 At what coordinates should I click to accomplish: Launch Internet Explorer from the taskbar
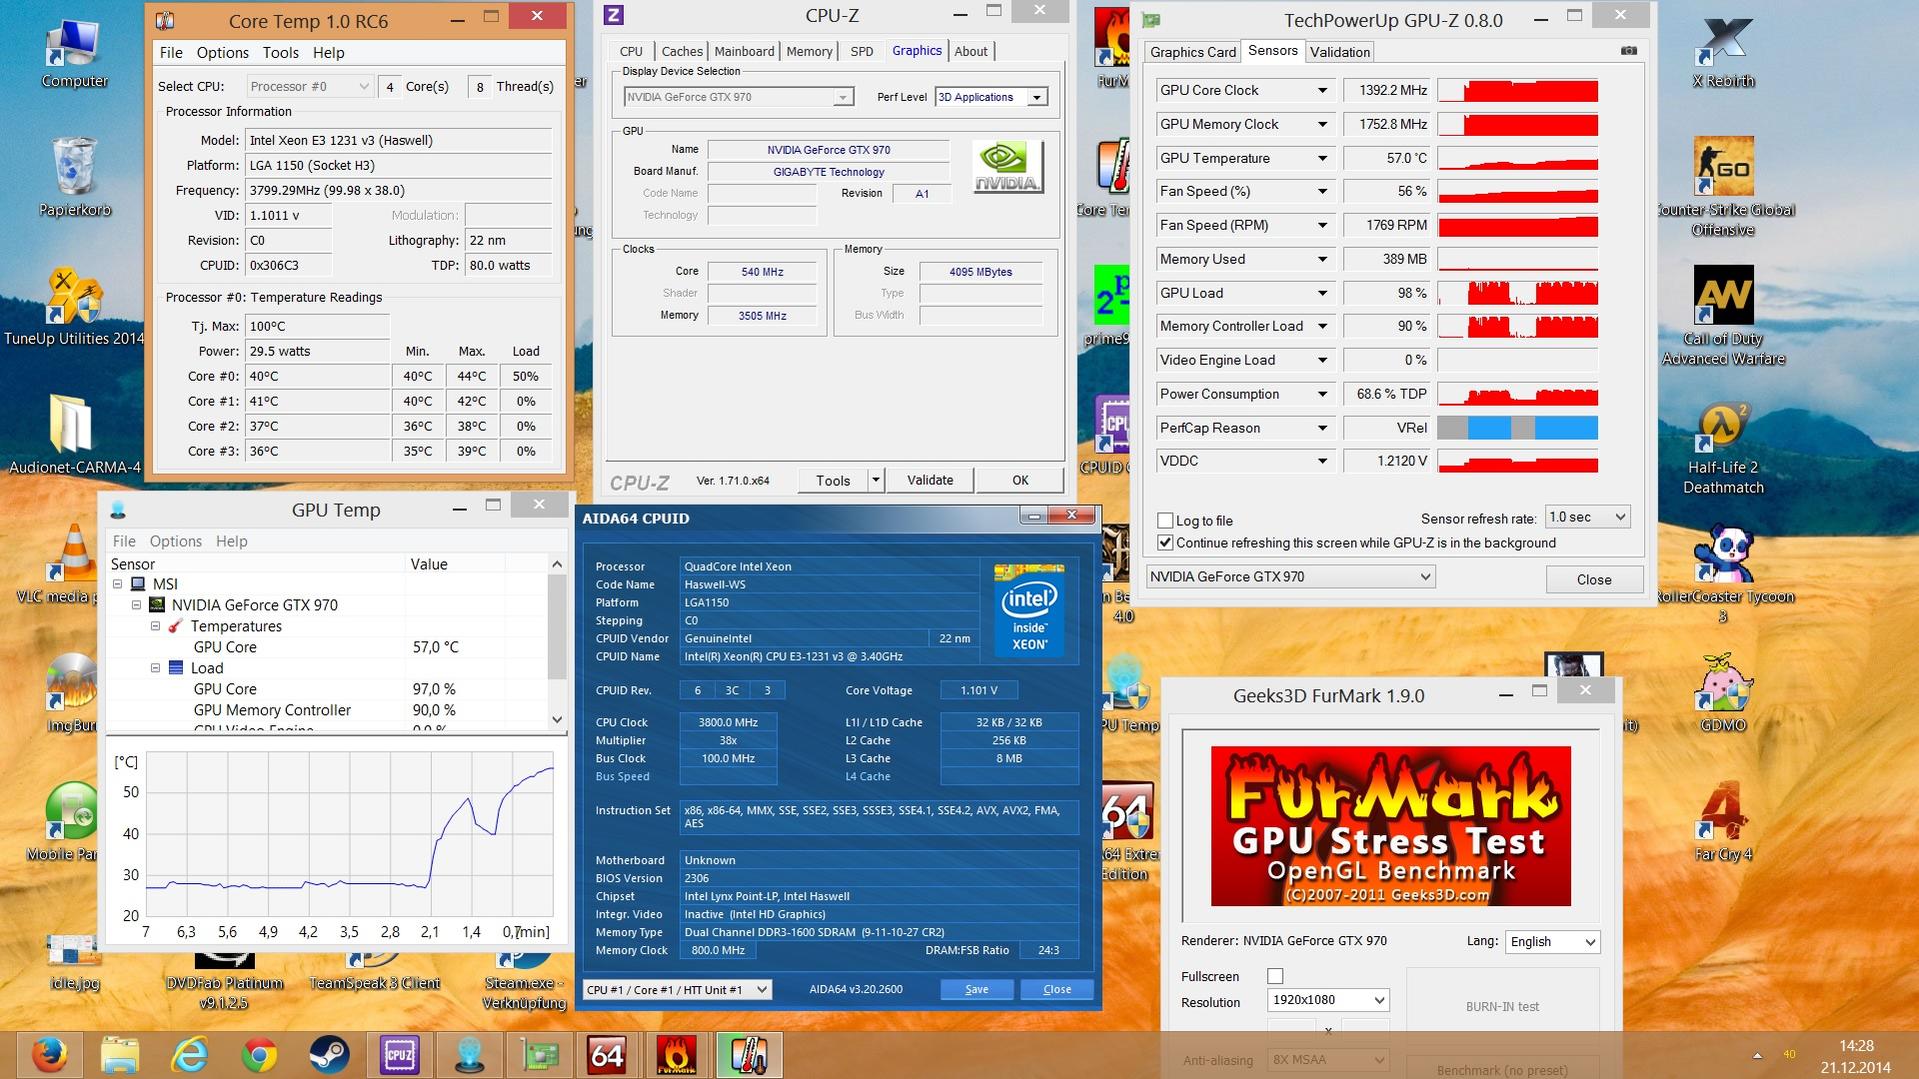coord(190,1055)
